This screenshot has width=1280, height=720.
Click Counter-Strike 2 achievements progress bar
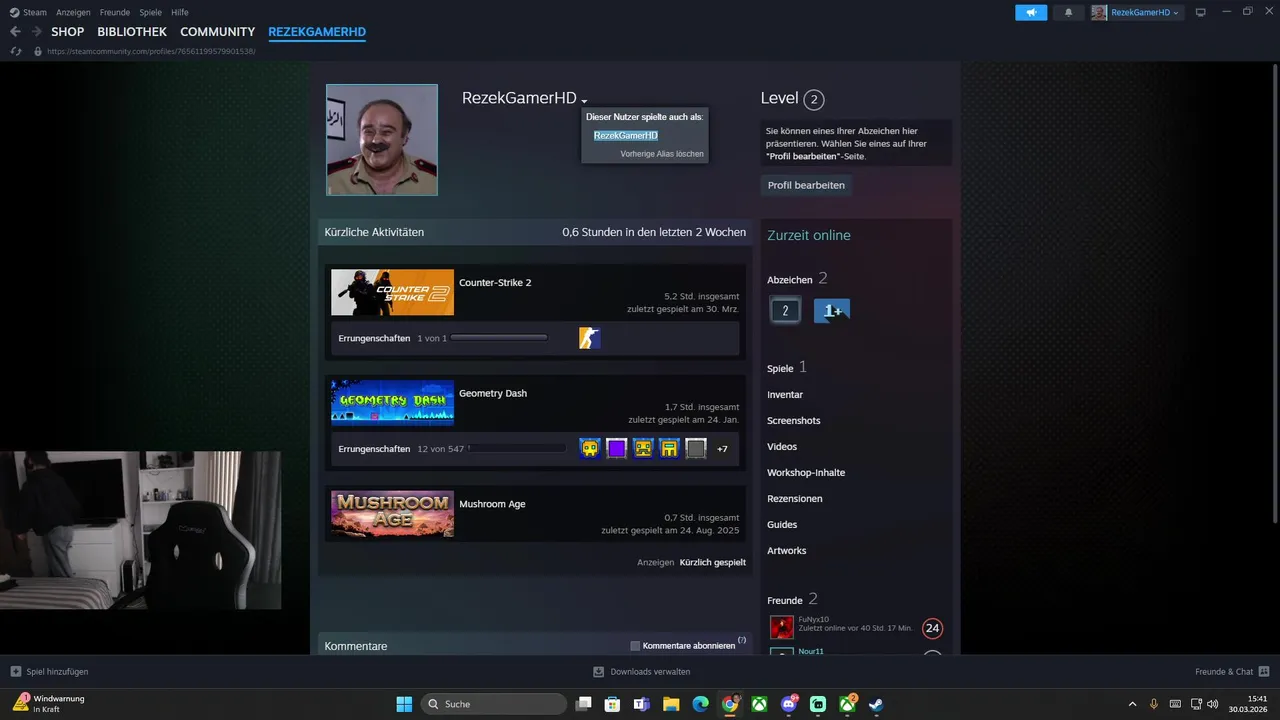point(499,338)
